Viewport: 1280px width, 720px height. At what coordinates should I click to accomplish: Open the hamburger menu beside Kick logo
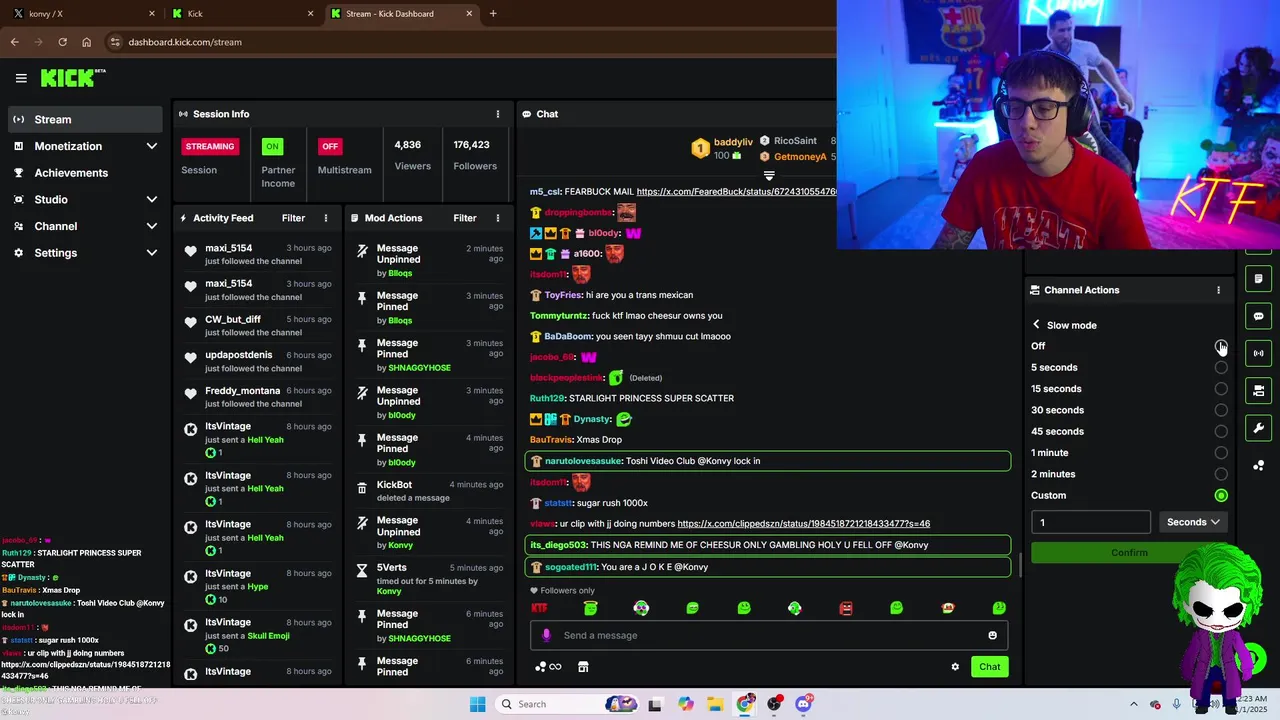point(21,78)
